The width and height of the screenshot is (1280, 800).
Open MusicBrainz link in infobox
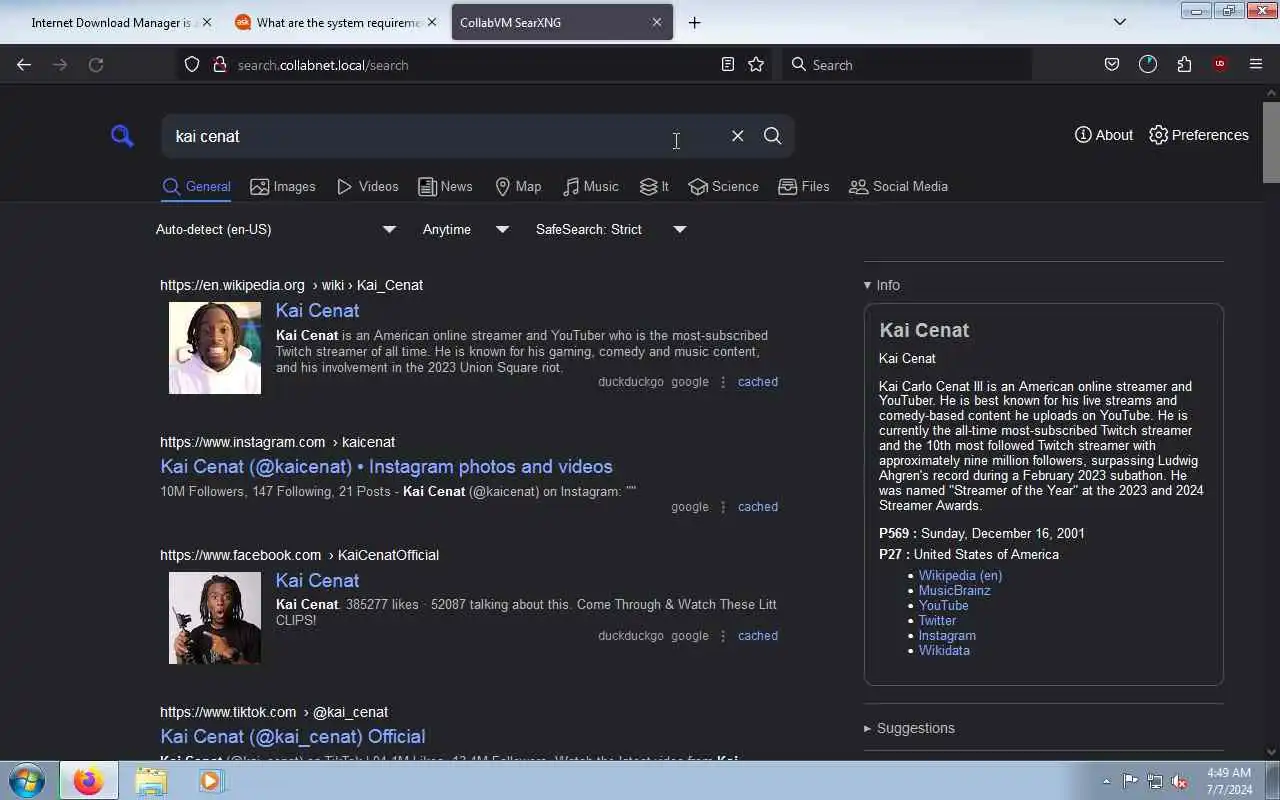click(955, 591)
